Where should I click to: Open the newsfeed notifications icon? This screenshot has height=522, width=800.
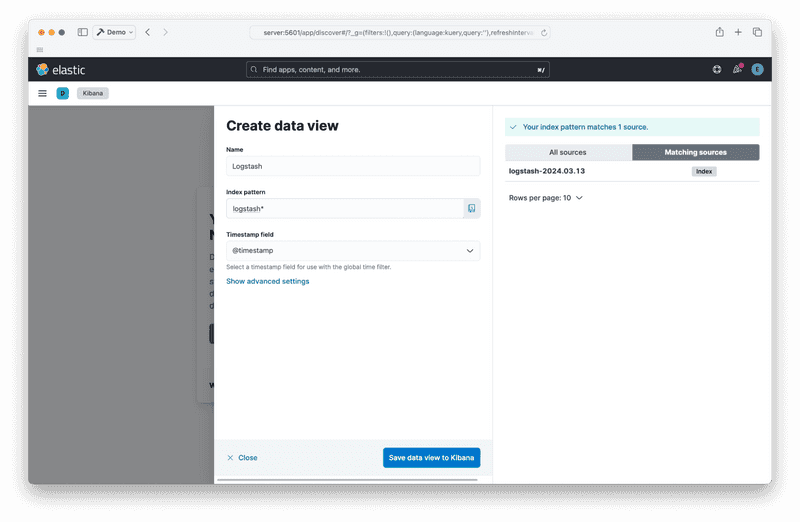click(x=737, y=70)
